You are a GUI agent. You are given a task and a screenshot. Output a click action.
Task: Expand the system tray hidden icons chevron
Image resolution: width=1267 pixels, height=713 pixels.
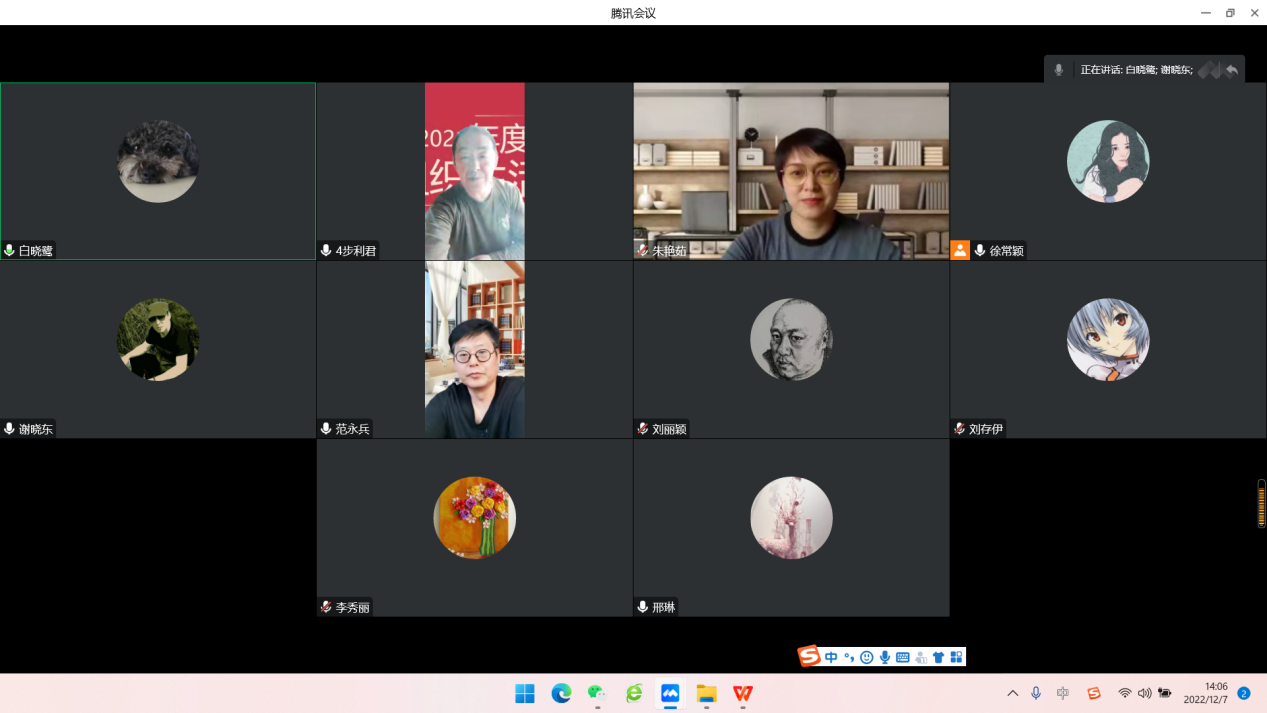(1012, 693)
